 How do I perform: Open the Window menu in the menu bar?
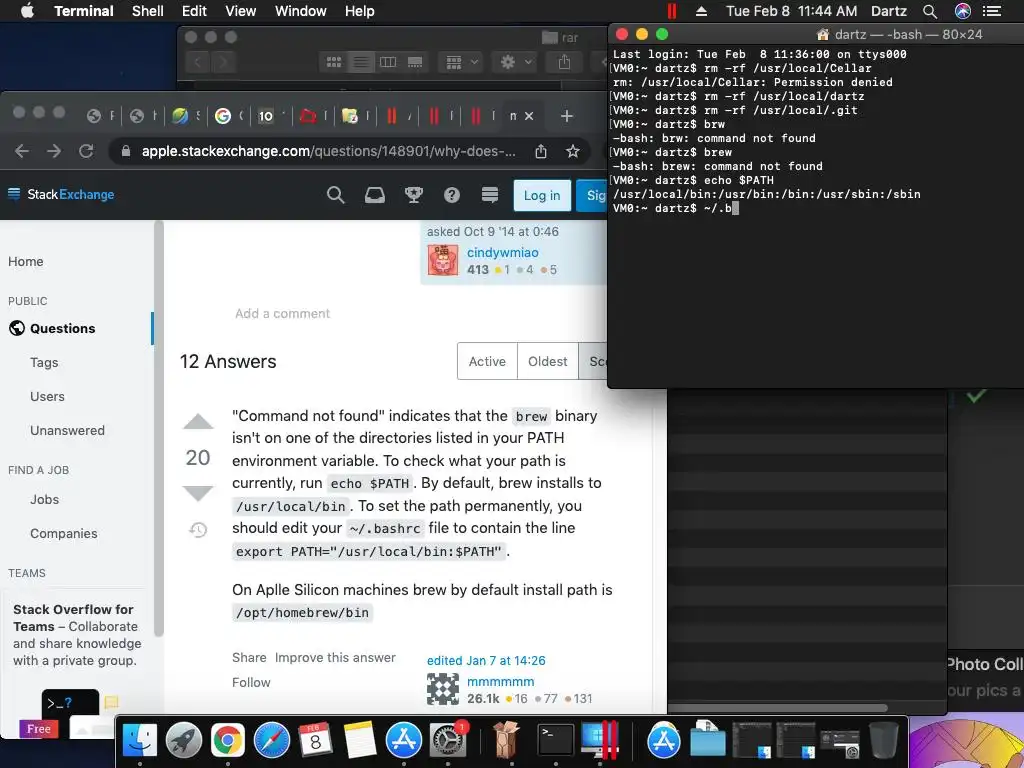click(x=300, y=11)
